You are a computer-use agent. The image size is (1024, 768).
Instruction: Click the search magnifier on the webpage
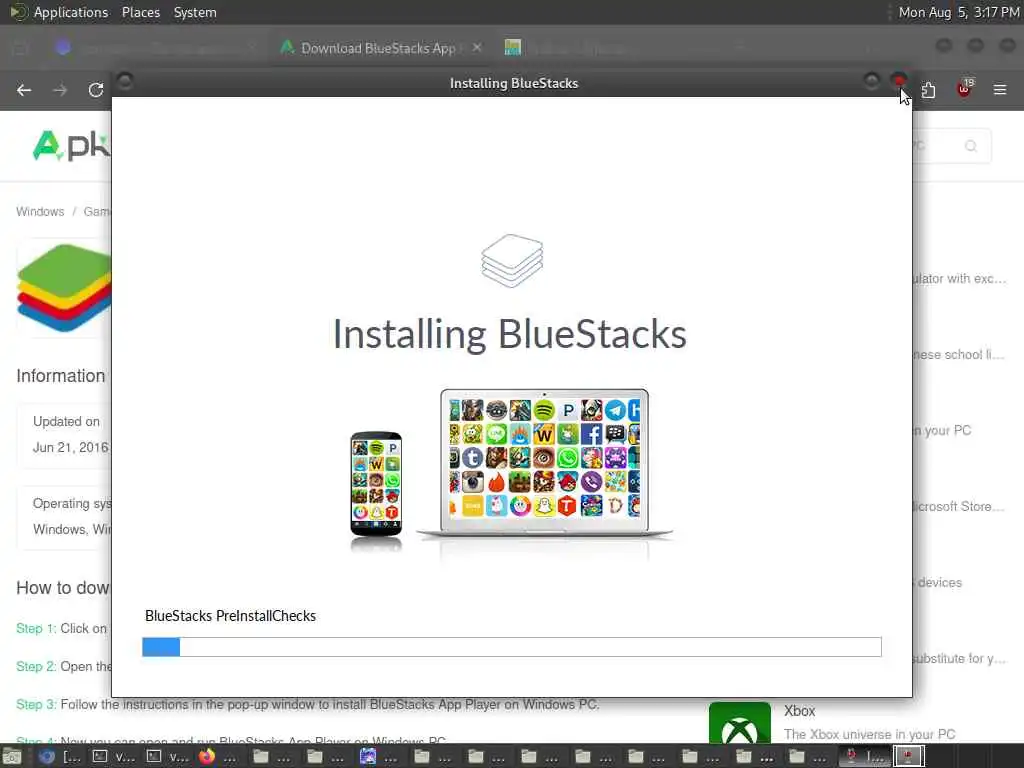971,146
